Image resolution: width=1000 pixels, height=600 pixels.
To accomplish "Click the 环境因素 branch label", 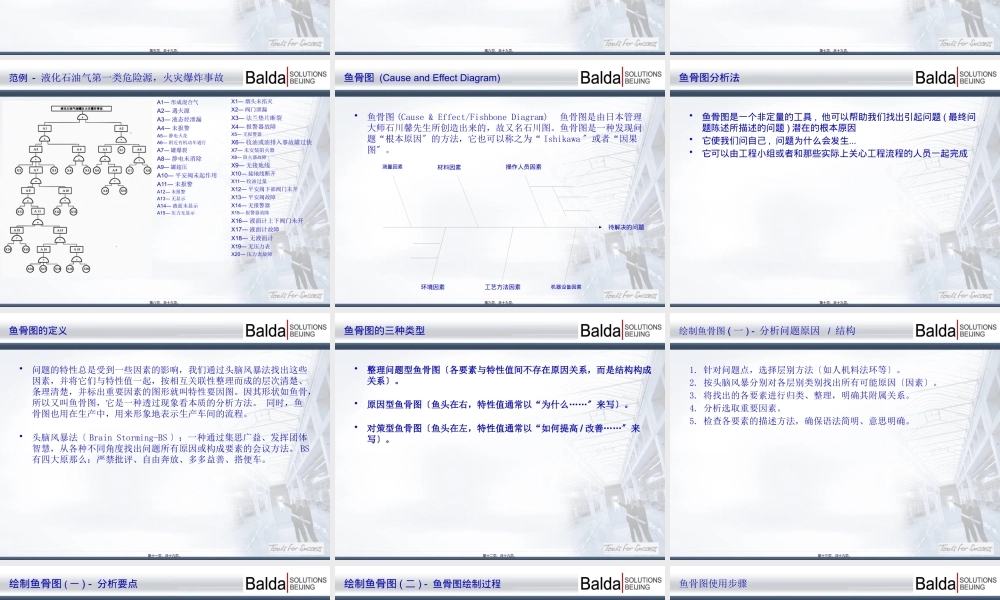I will (x=434, y=286).
